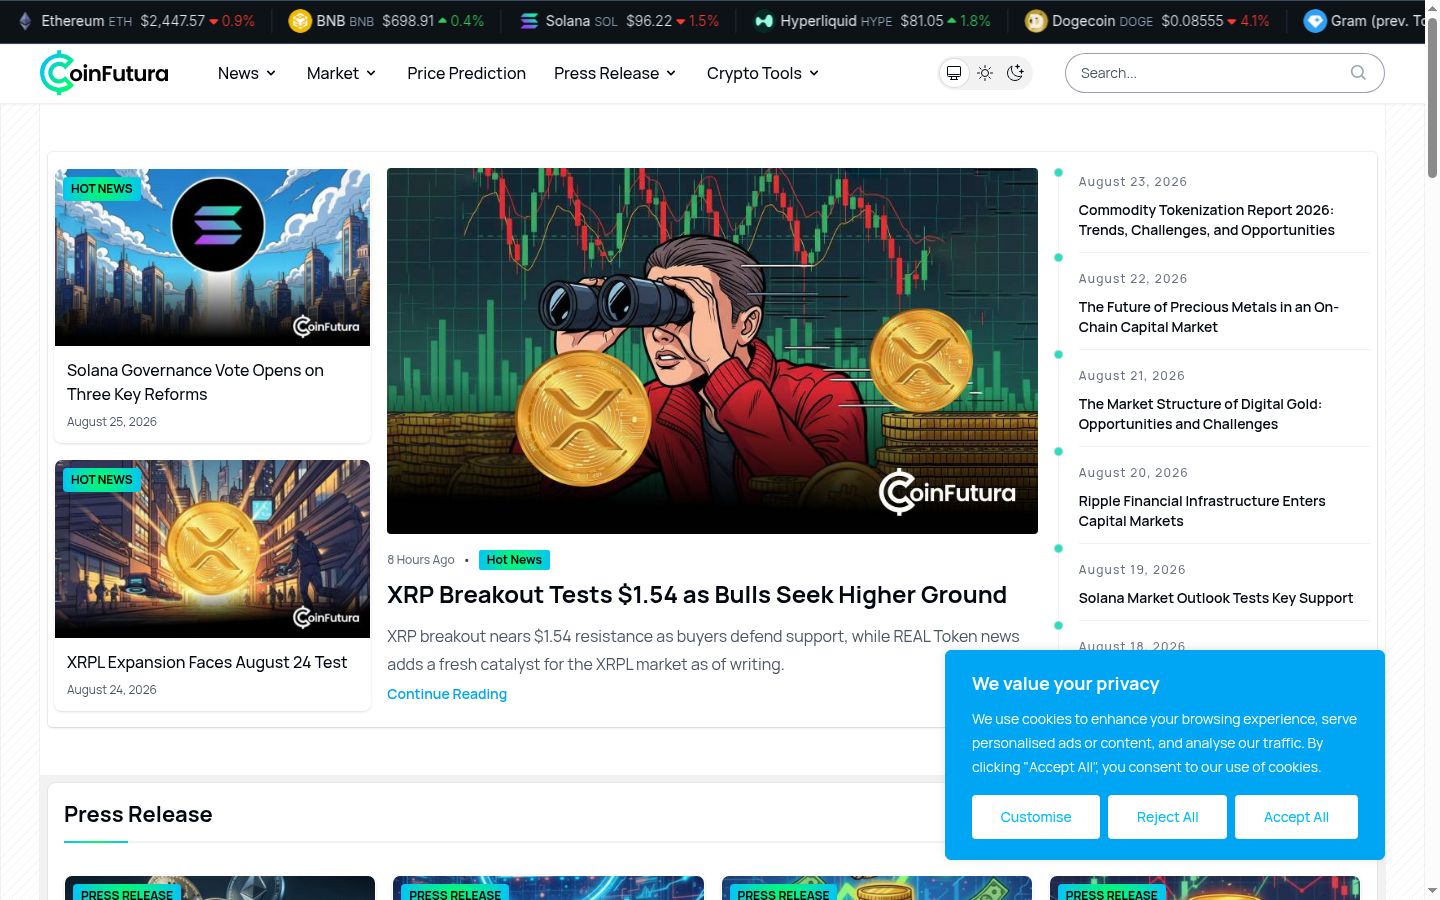Open the XRP binoculars featured image
The height and width of the screenshot is (900, 1440).
(x=712, y=351)
